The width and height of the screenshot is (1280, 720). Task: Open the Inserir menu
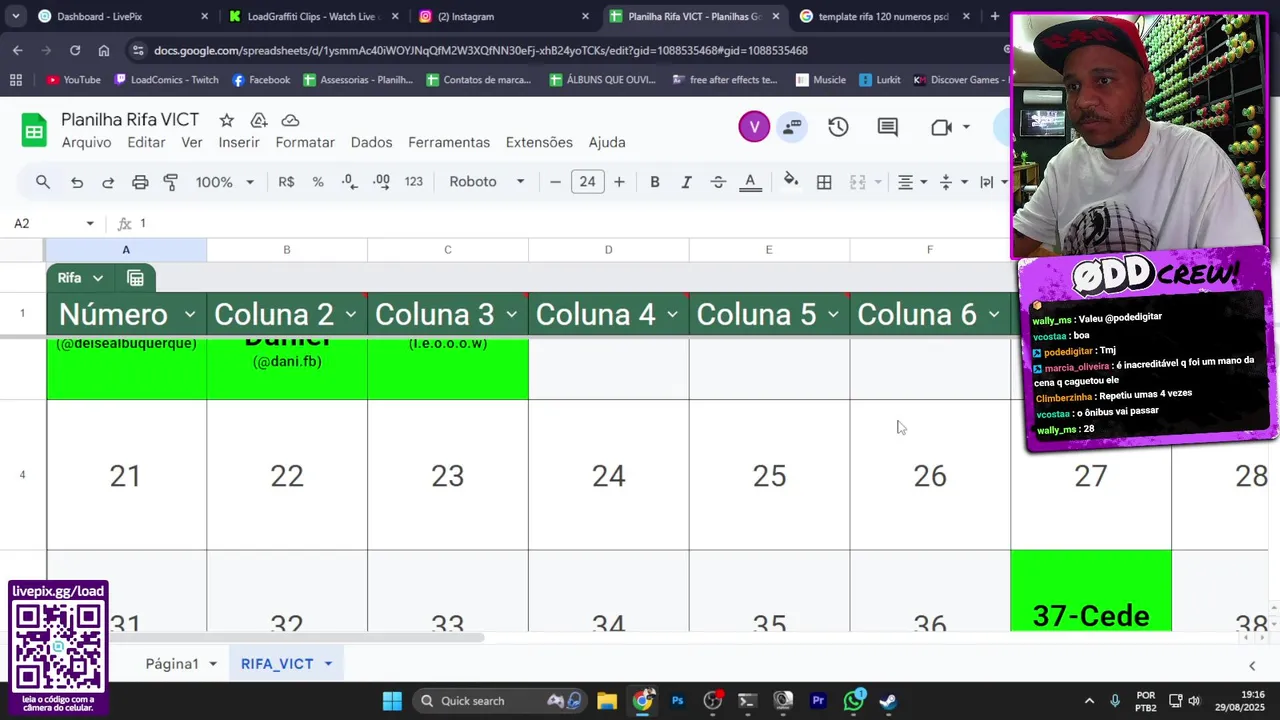[x=239, y=142]
